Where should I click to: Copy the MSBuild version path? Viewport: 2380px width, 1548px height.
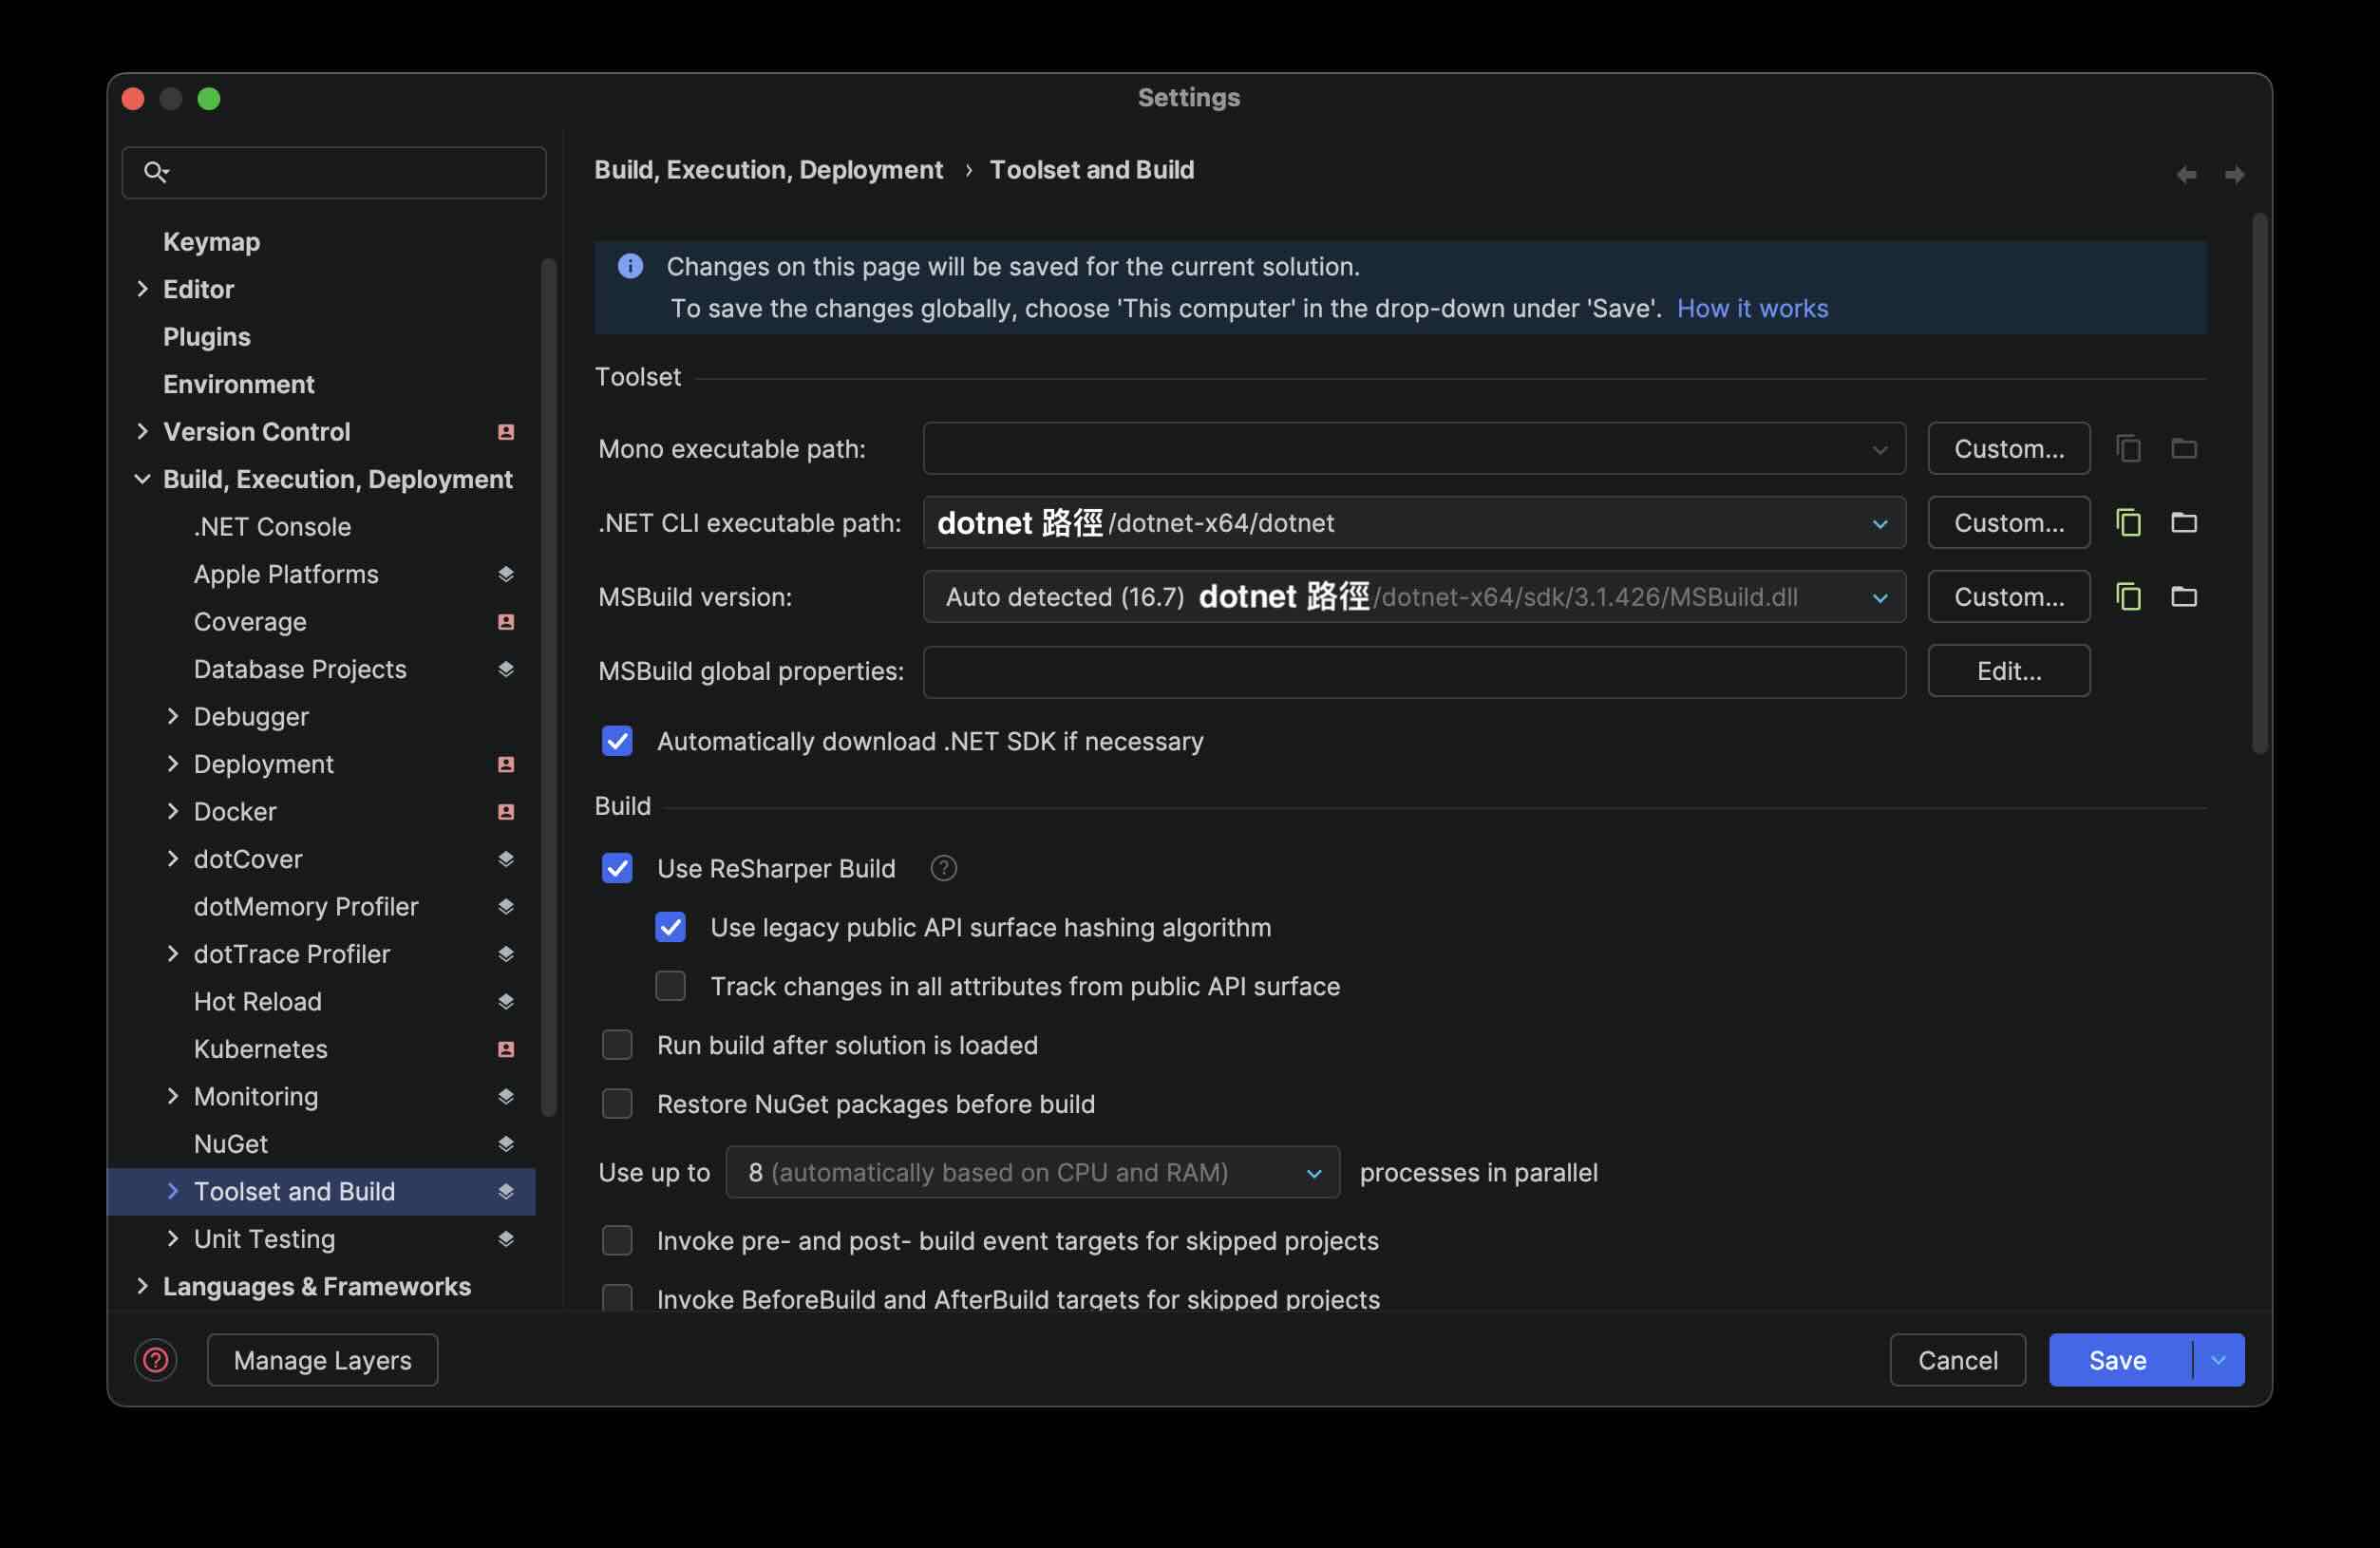point(2128,596)
